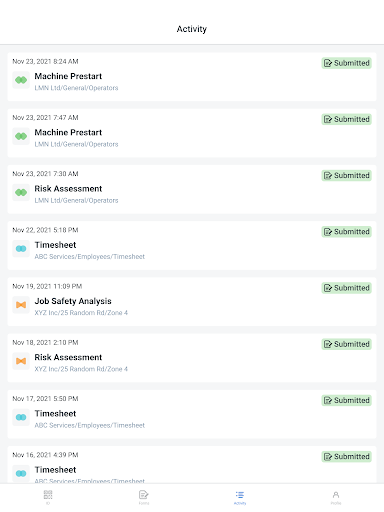The image size is (384, 512).
Task: Open the ID QR code tab
Action: tap(48, 497)
